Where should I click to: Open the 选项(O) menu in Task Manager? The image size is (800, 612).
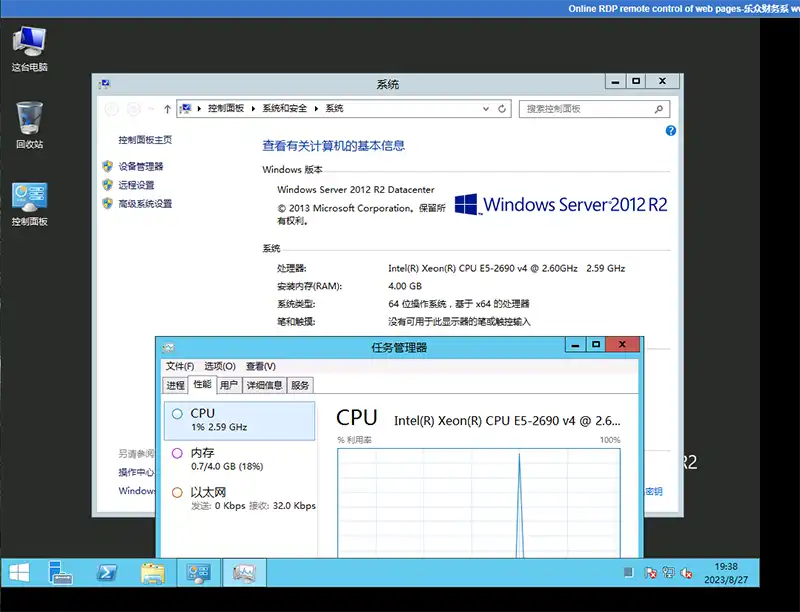pyautogui.click(x=220, y=366)
